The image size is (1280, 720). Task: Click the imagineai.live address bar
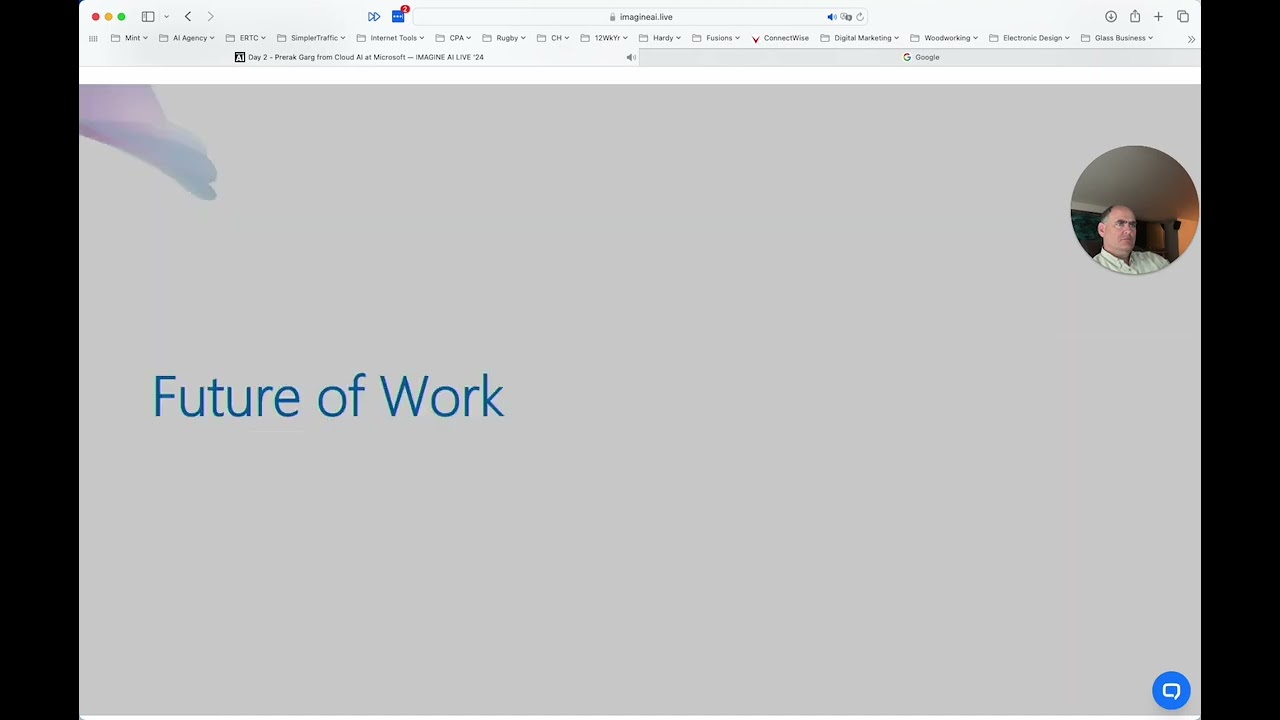(x=640, y=17)
